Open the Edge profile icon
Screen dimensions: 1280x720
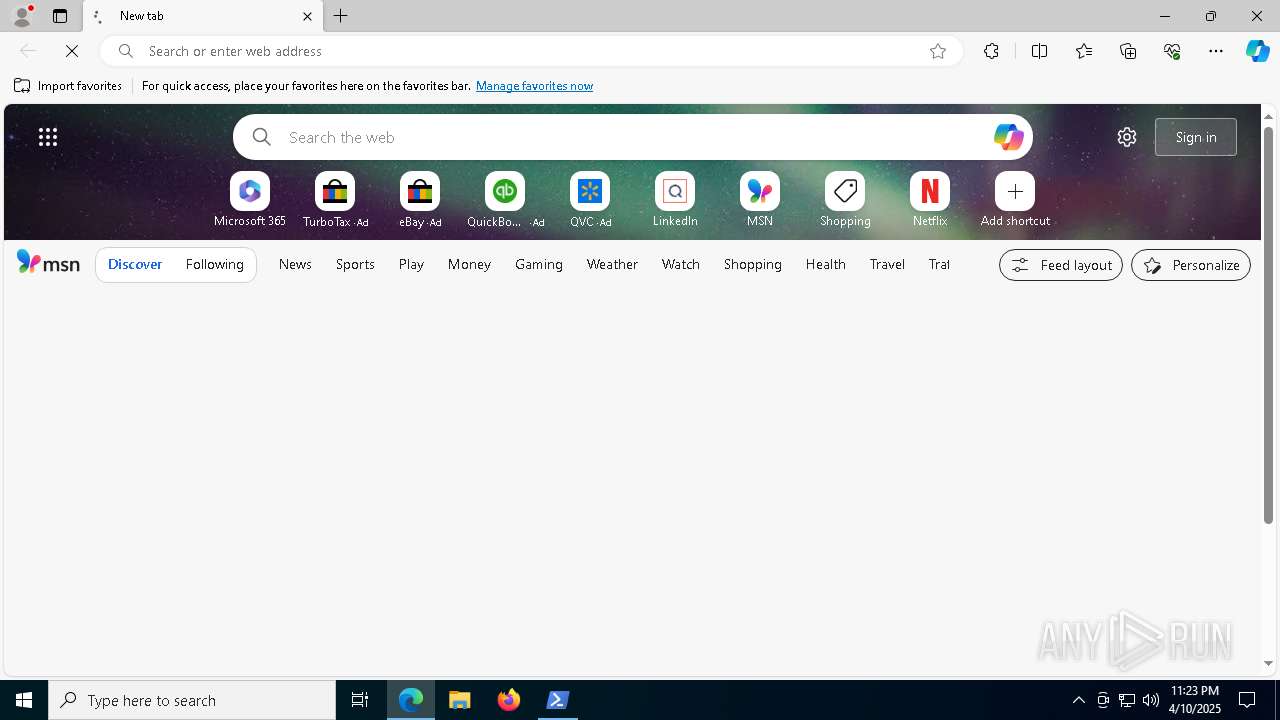22,16
